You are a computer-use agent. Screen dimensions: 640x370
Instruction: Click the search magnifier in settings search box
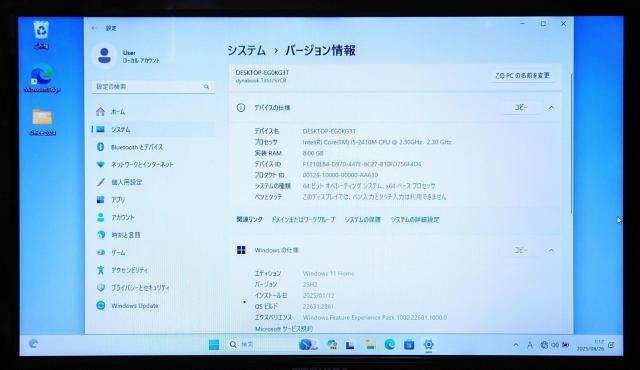point(207,86)
